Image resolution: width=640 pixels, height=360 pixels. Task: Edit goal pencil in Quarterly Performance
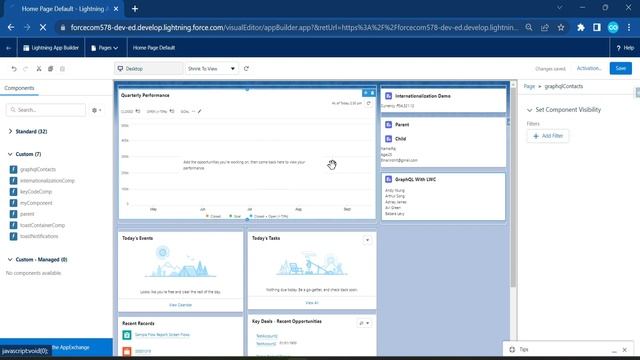point(200,111)
